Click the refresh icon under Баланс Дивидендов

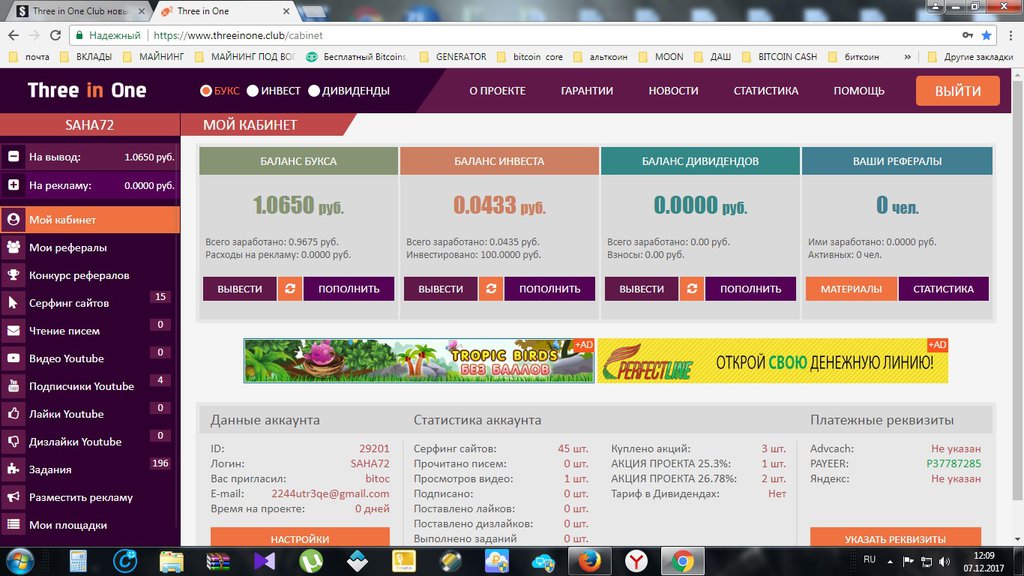point(691,289)
